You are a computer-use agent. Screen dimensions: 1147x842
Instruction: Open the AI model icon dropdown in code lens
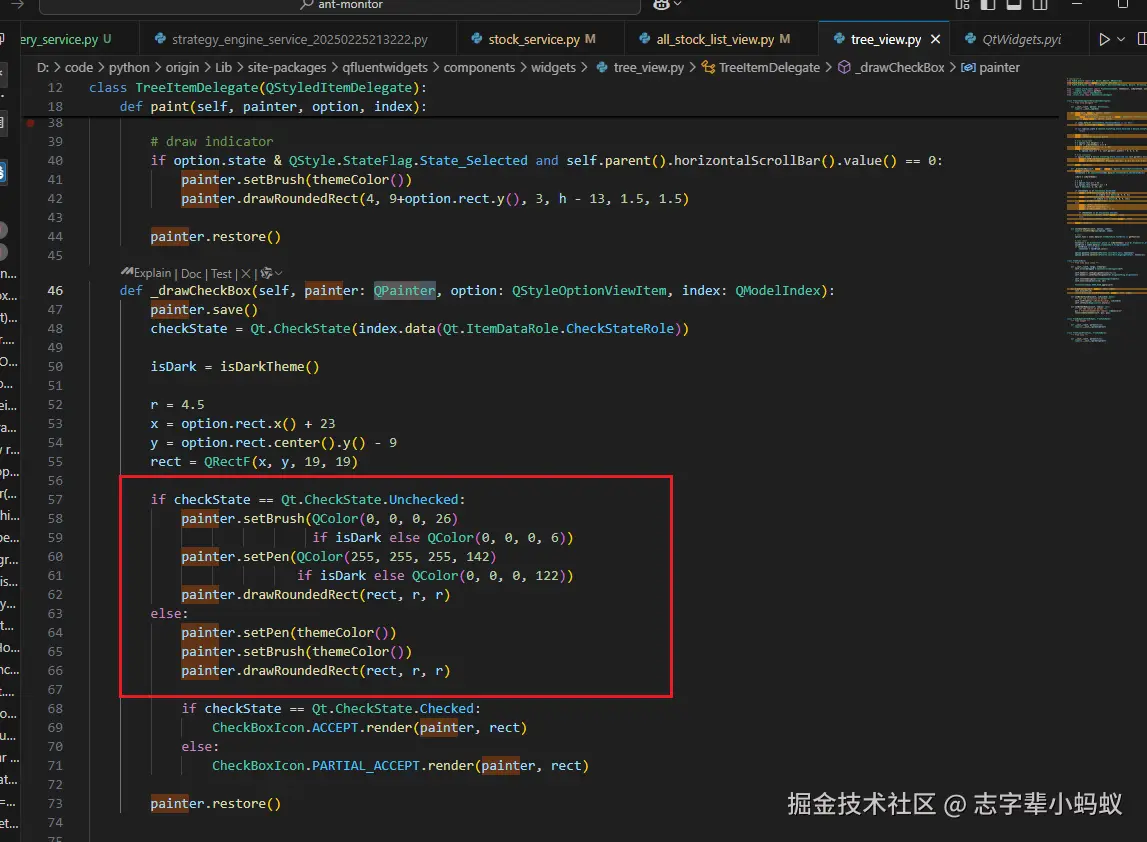coord(271,273)
